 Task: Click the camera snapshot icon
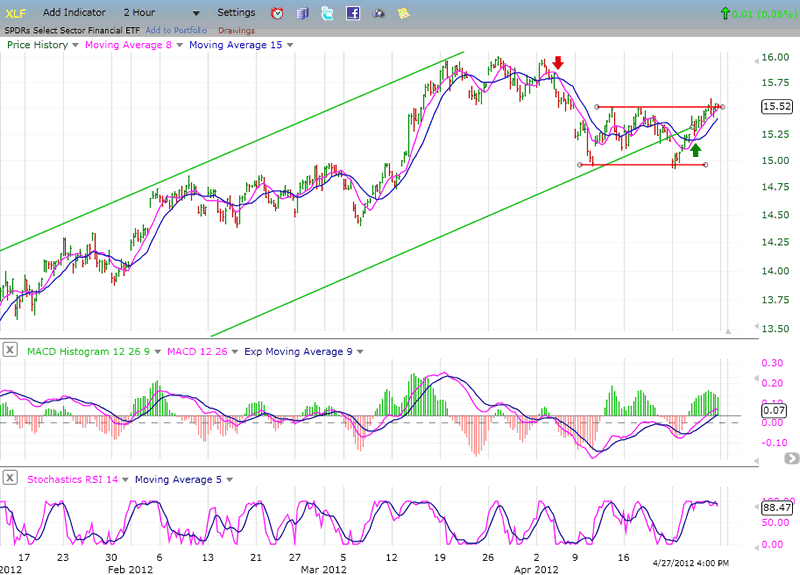point(378,13)
